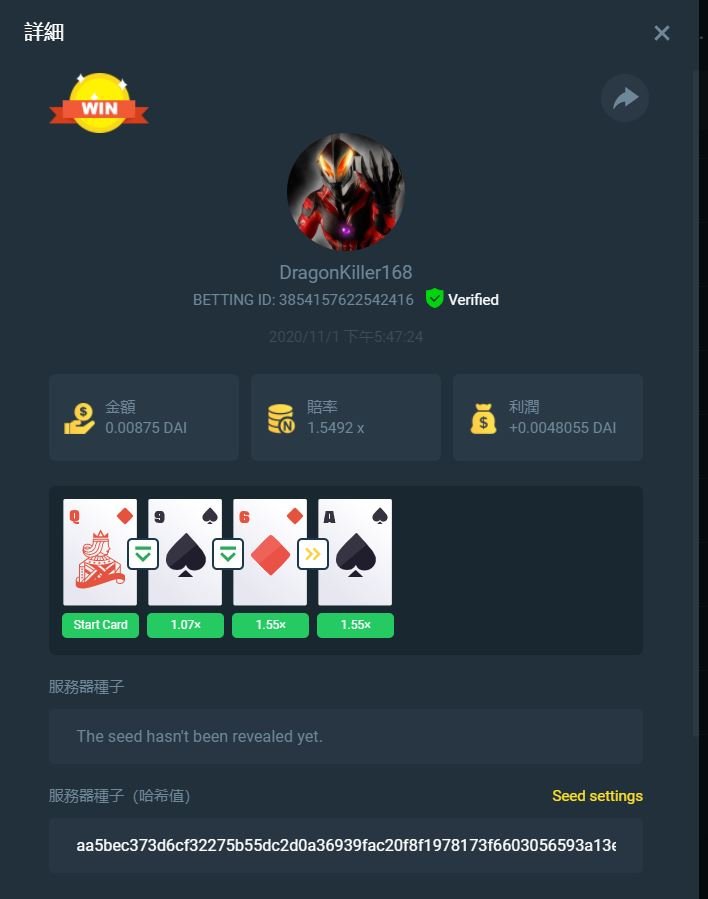
Task: Open Seed settings link
Action: click(597, 796)
